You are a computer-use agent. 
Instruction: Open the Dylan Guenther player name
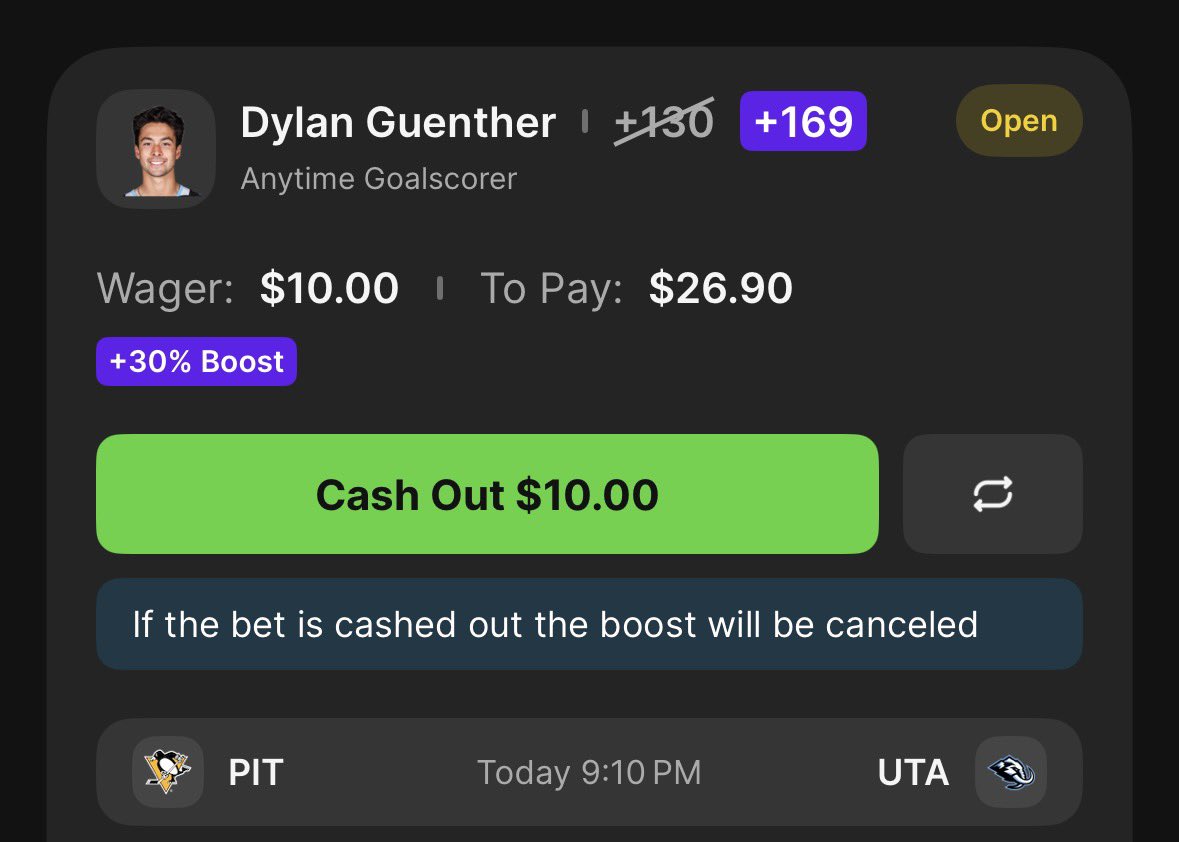(x=398, y=123)
